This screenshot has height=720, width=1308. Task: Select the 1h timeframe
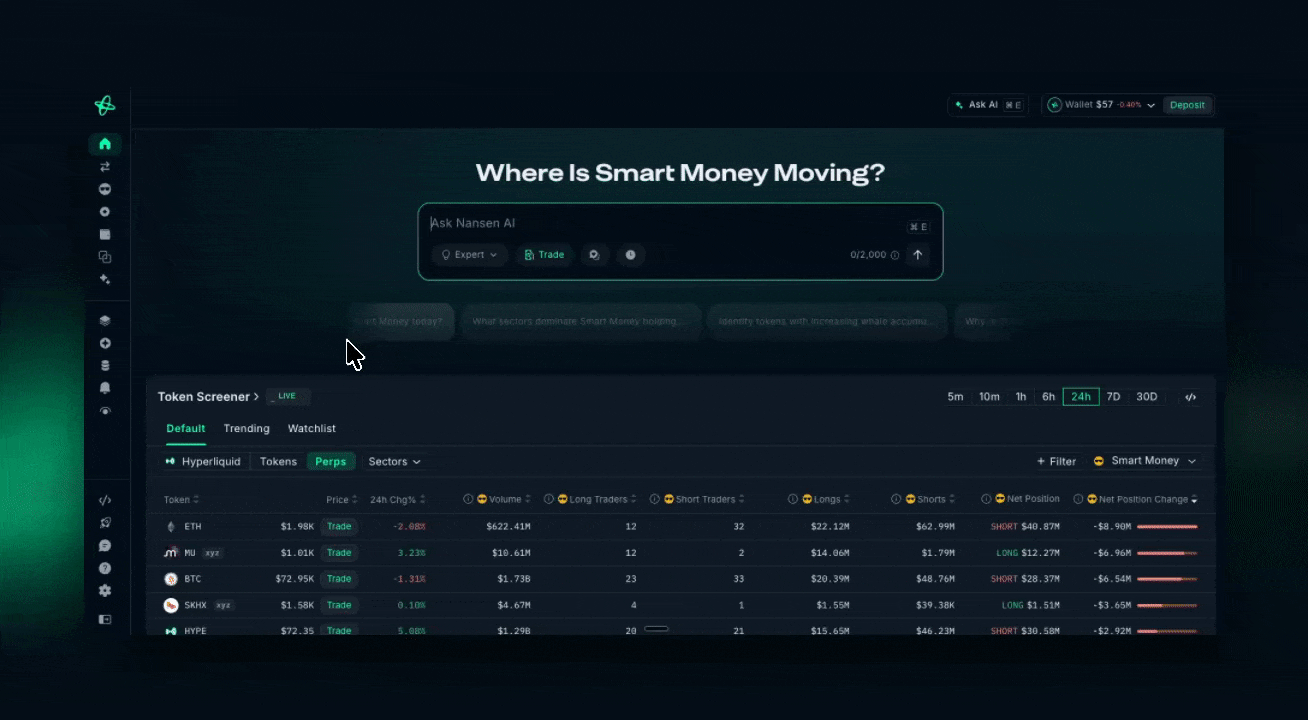click(1021, 397)
